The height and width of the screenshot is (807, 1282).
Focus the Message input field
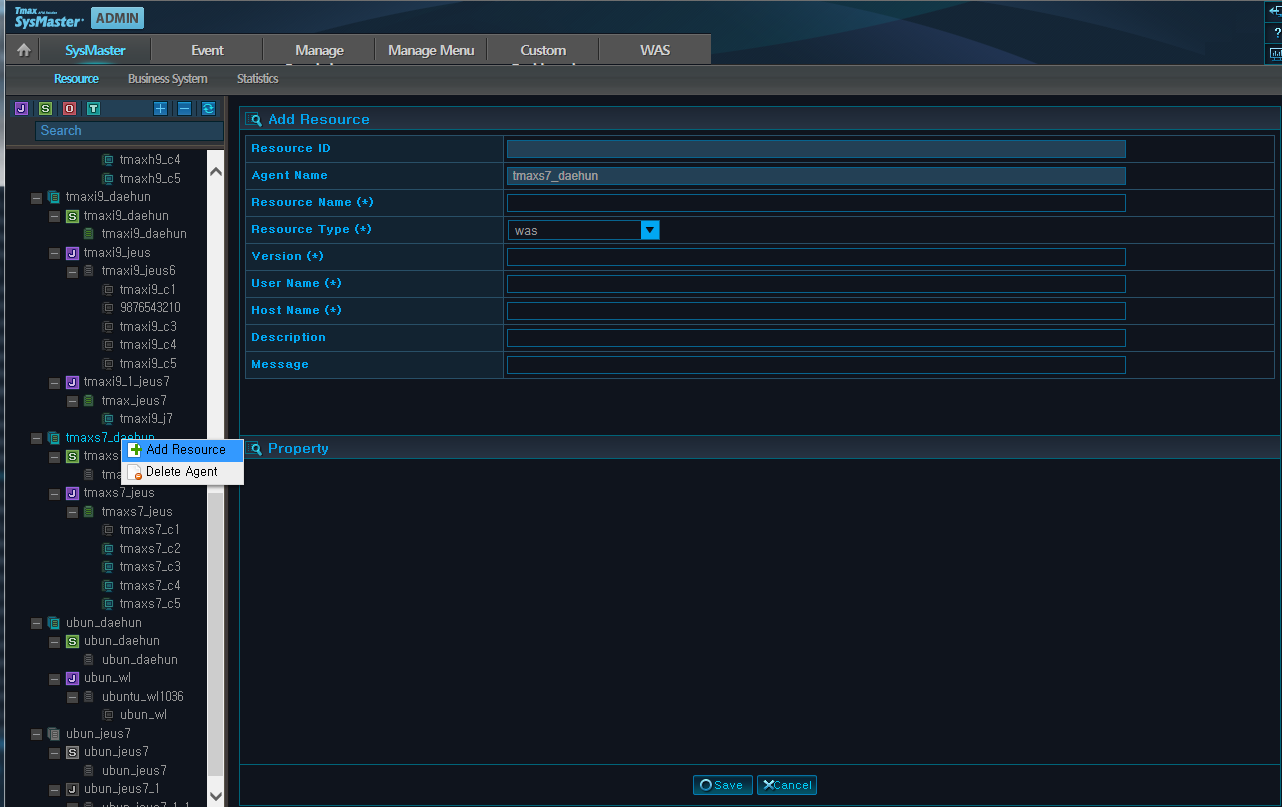coord(816,365)
